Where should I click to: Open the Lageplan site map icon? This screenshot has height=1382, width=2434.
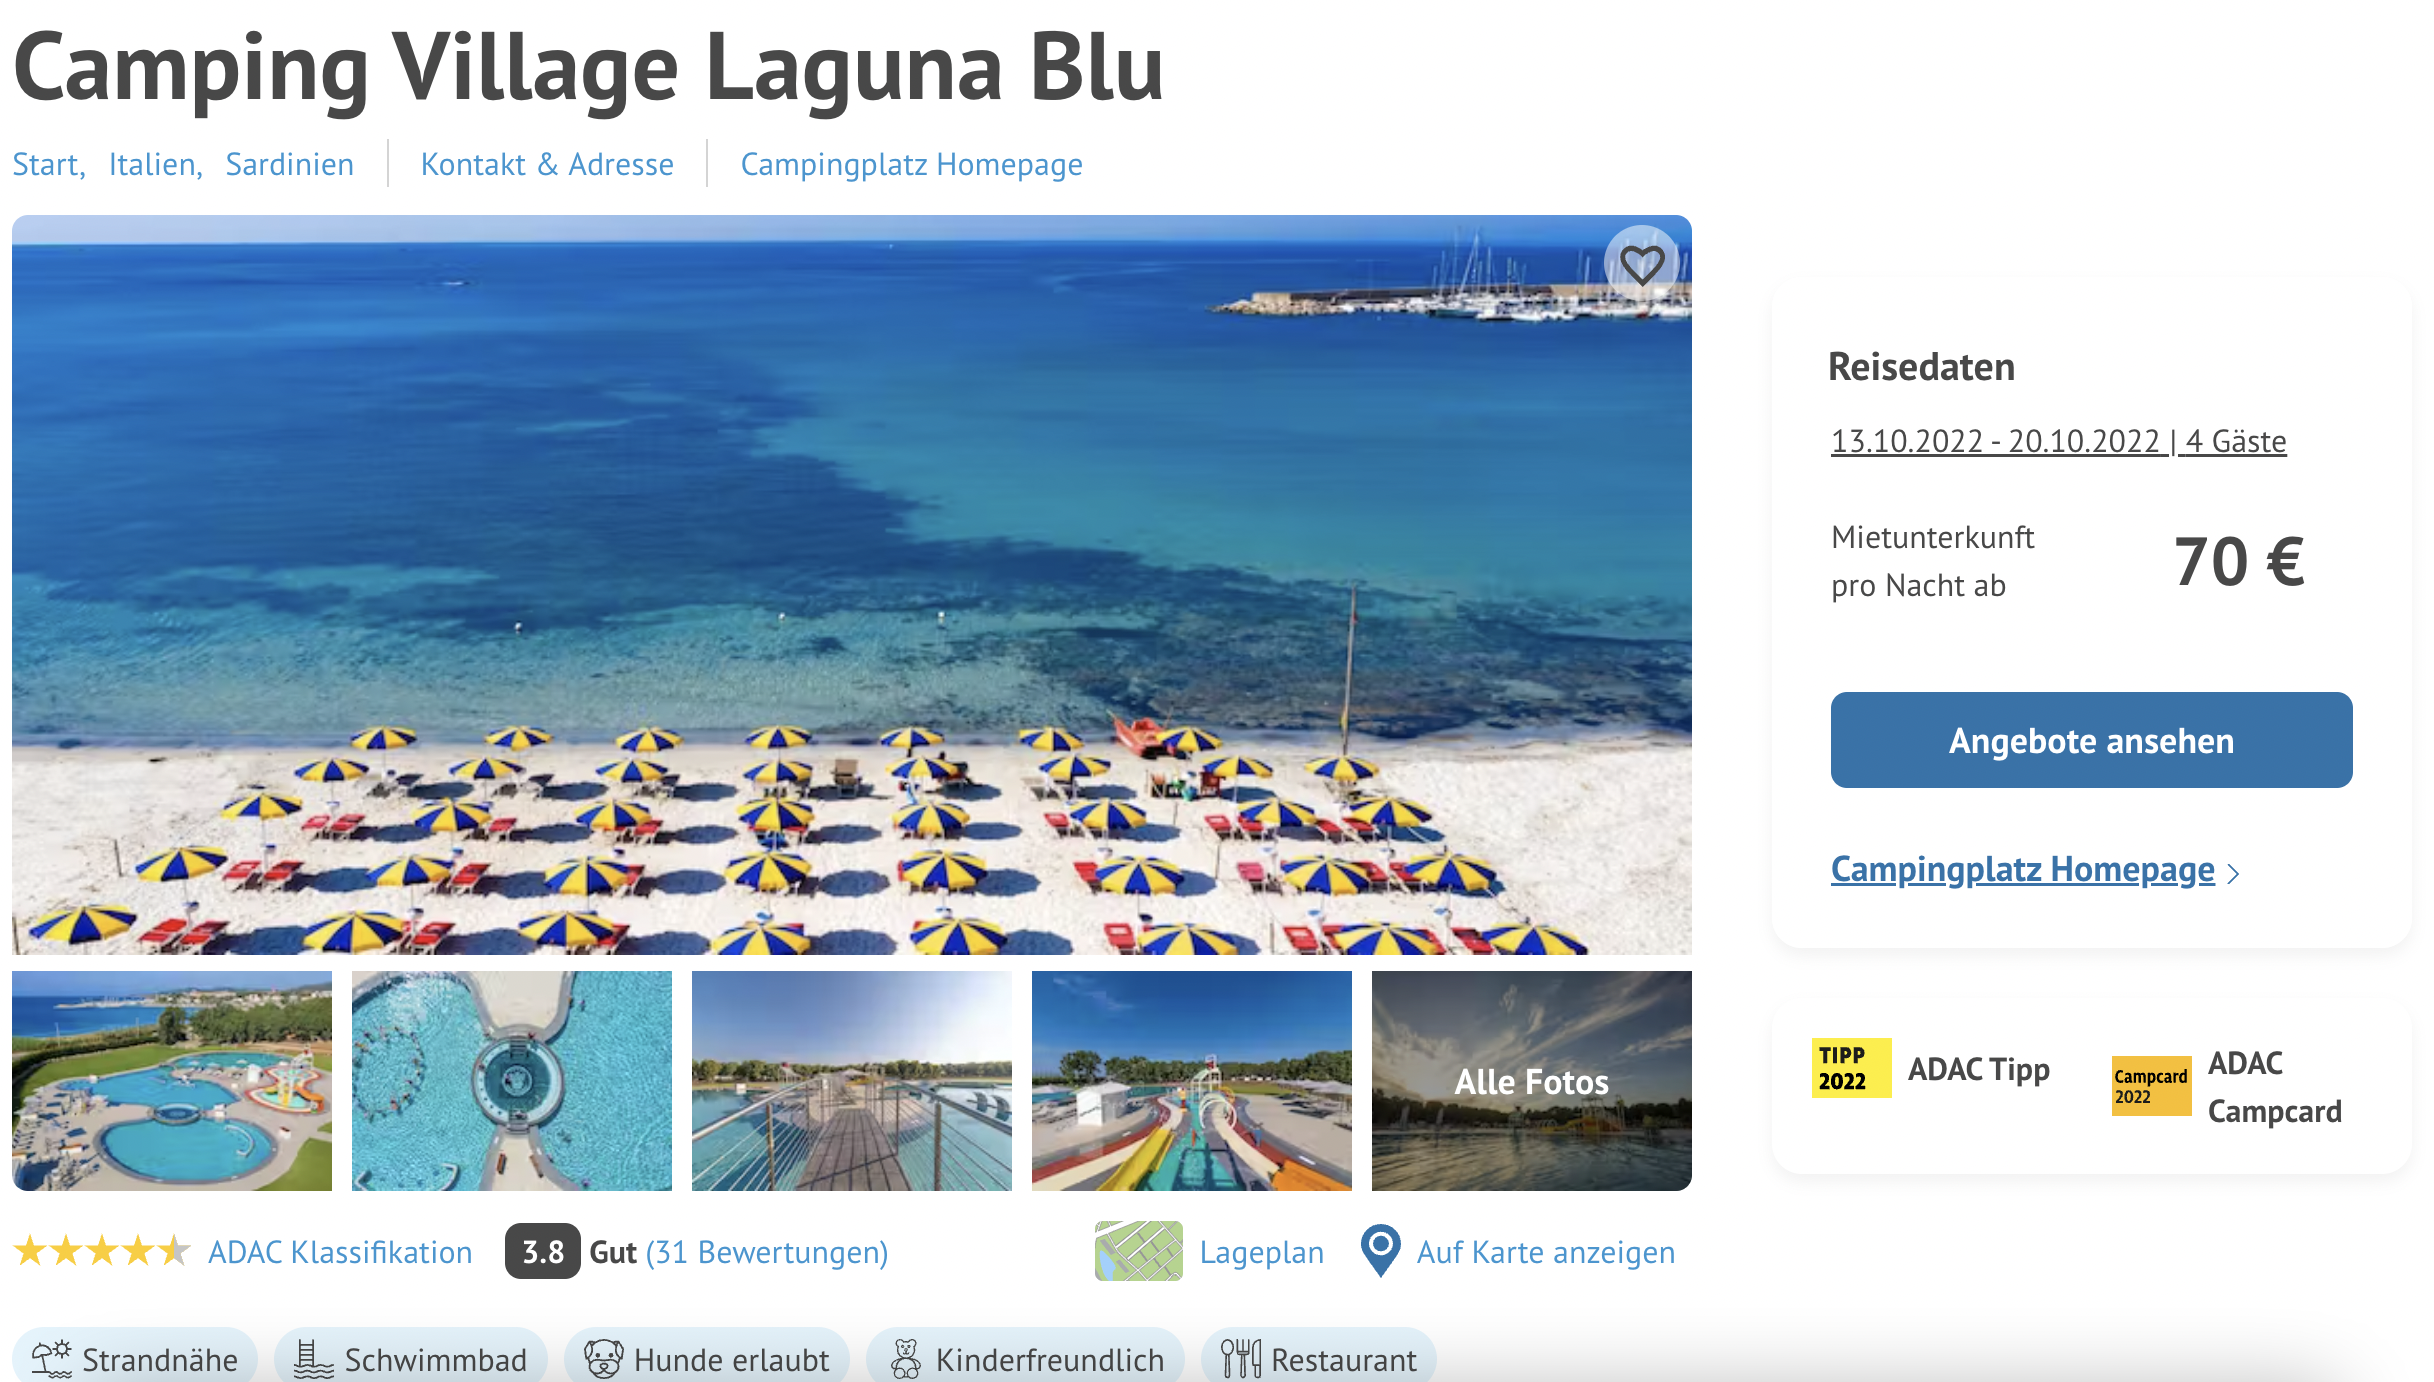coord(1138,1251)
